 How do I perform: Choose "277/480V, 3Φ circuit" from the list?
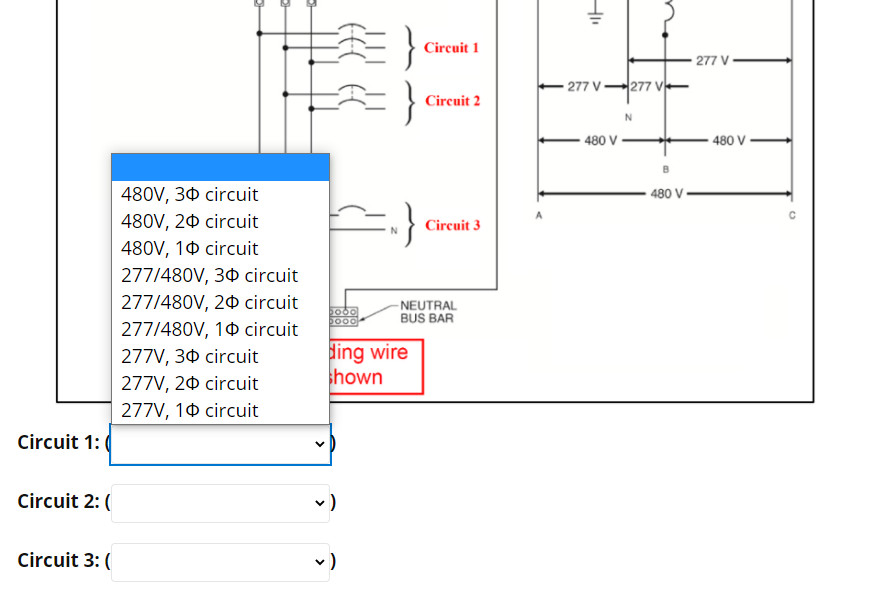click(209, 275)
